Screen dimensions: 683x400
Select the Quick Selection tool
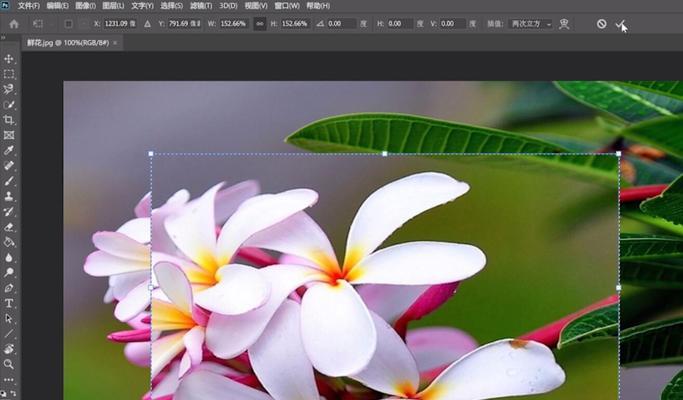9,105
